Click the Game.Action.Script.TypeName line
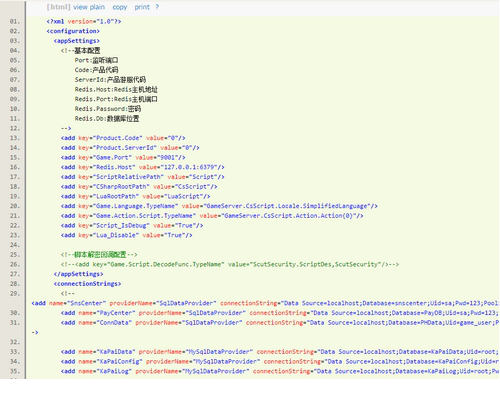Screen dimensions: 500x394 click(x=212, y=216)
